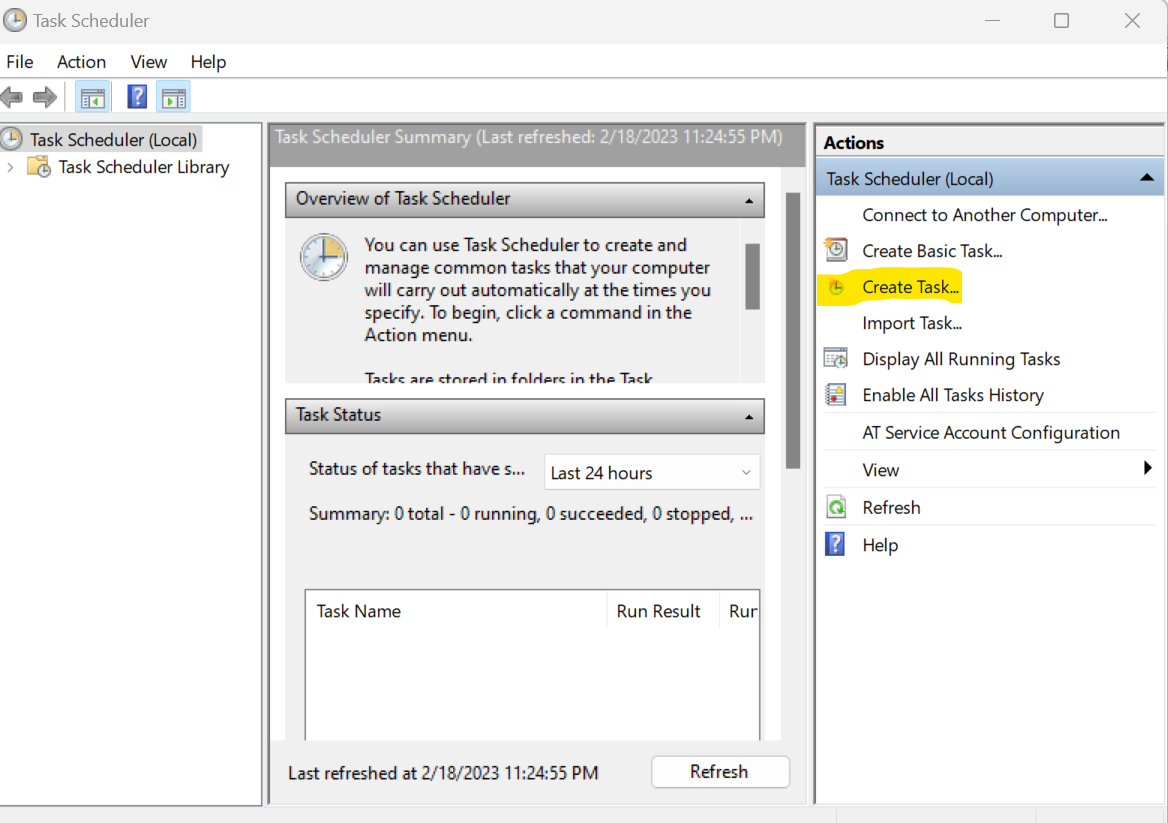The height and width of the screenshot is (823, 1168).
Task: Click the Refresh button at bottom
Action: tap(720, 772)
